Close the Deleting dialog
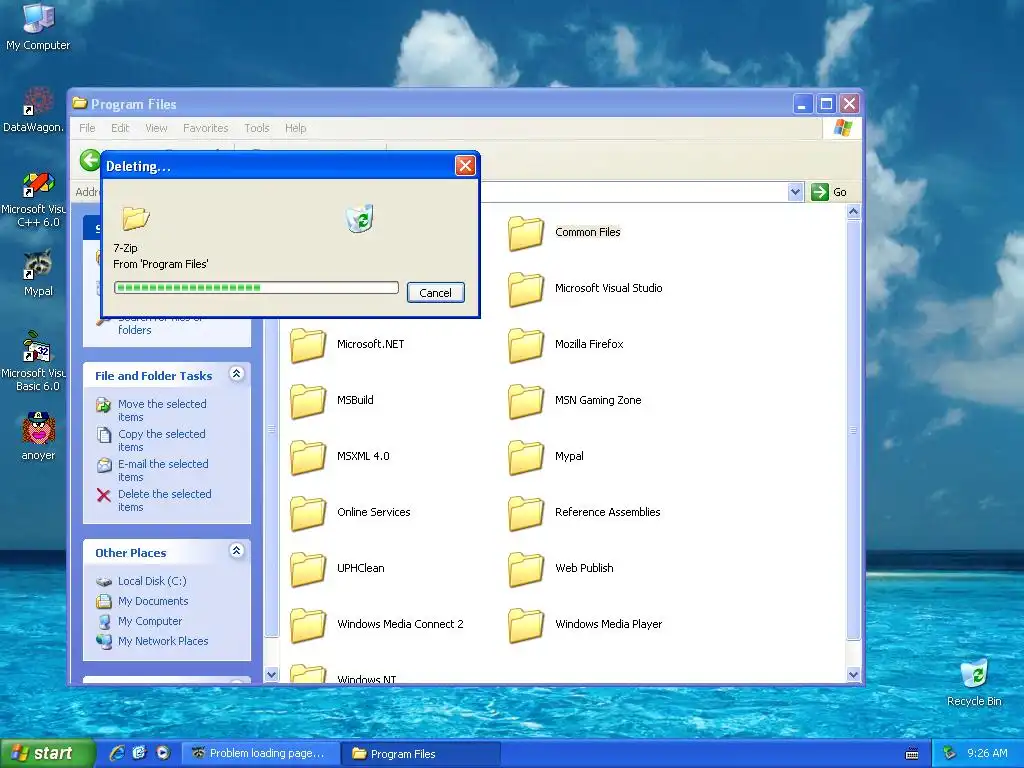The width and height of the screenshot is (1024, 768). (465, 166)
